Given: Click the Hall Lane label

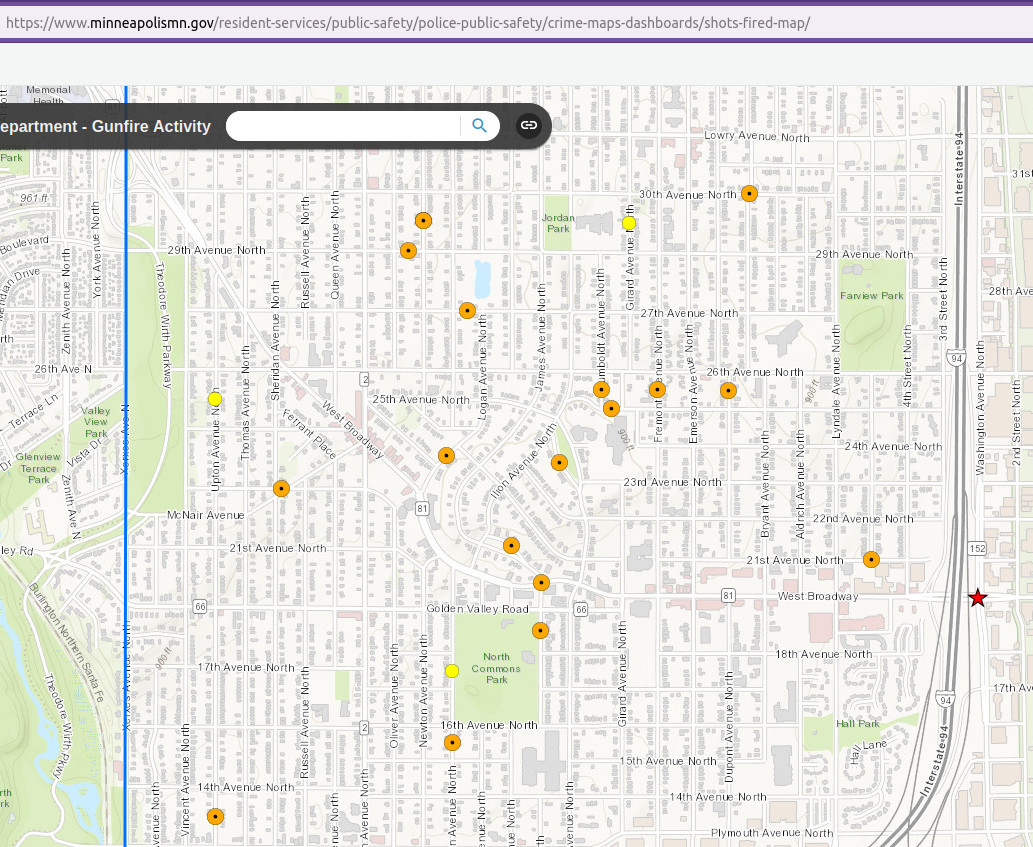Looking at the screenshot, I should point(867,750).
